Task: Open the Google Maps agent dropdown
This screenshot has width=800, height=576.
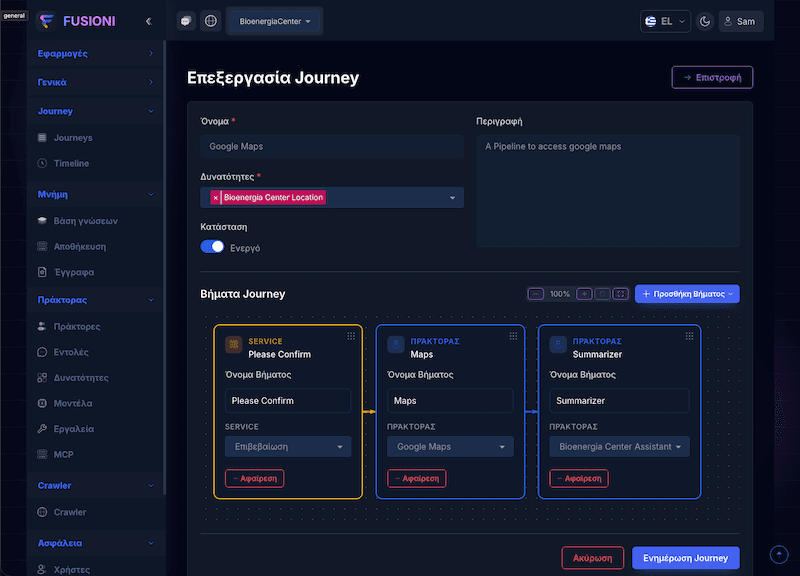Action: [451, 447]
